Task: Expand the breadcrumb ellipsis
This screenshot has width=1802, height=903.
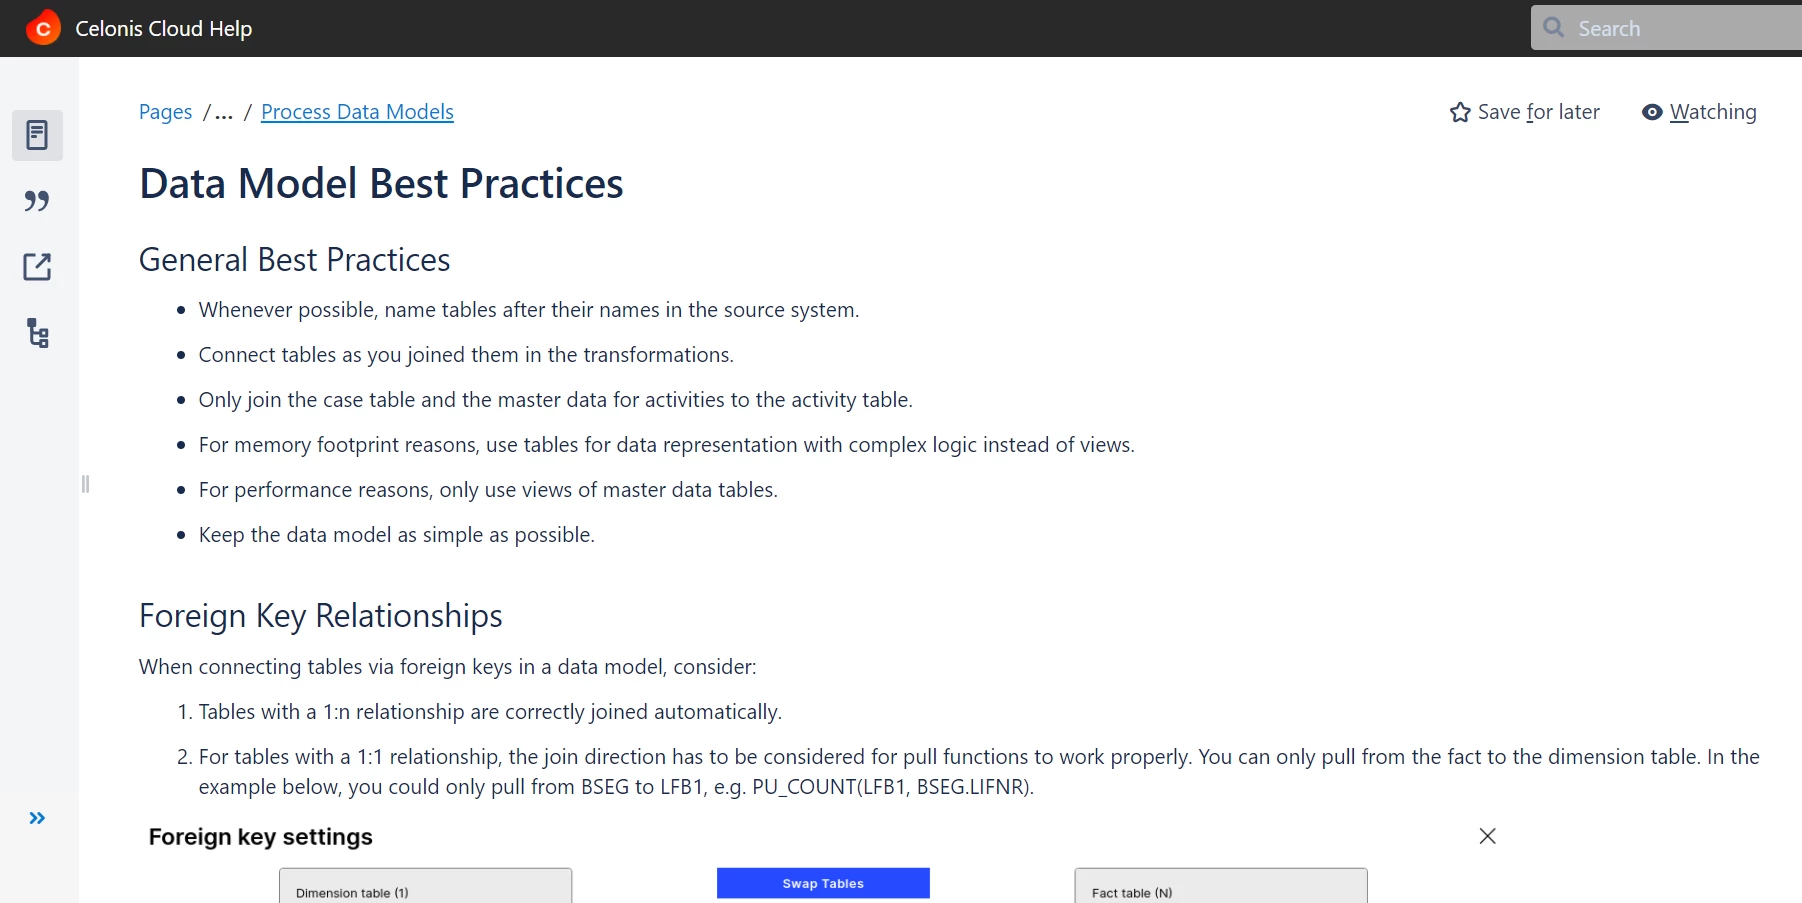Action: [x=224, y=112]
